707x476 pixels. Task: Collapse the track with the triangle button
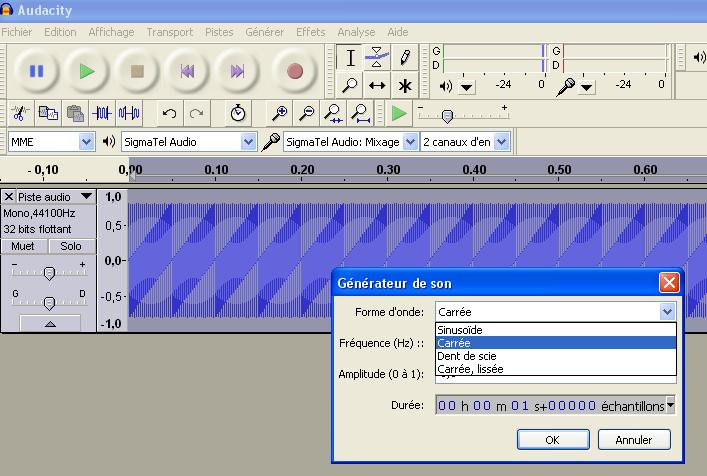50,323
